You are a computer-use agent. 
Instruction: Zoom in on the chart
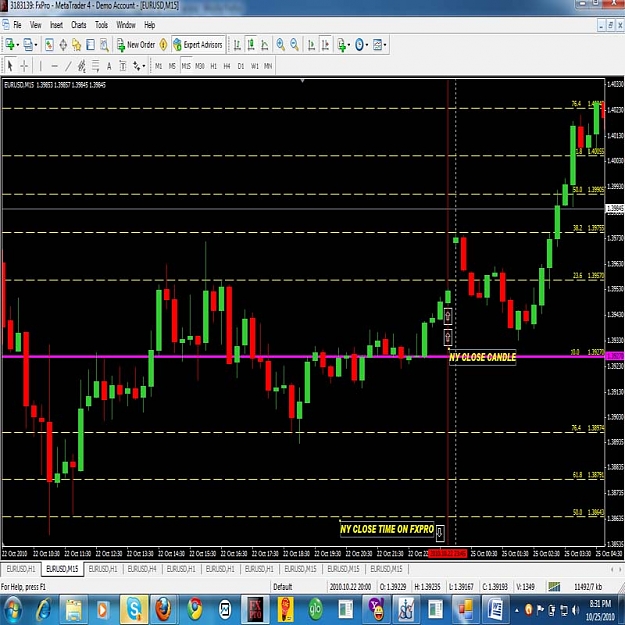pos(281,45)
